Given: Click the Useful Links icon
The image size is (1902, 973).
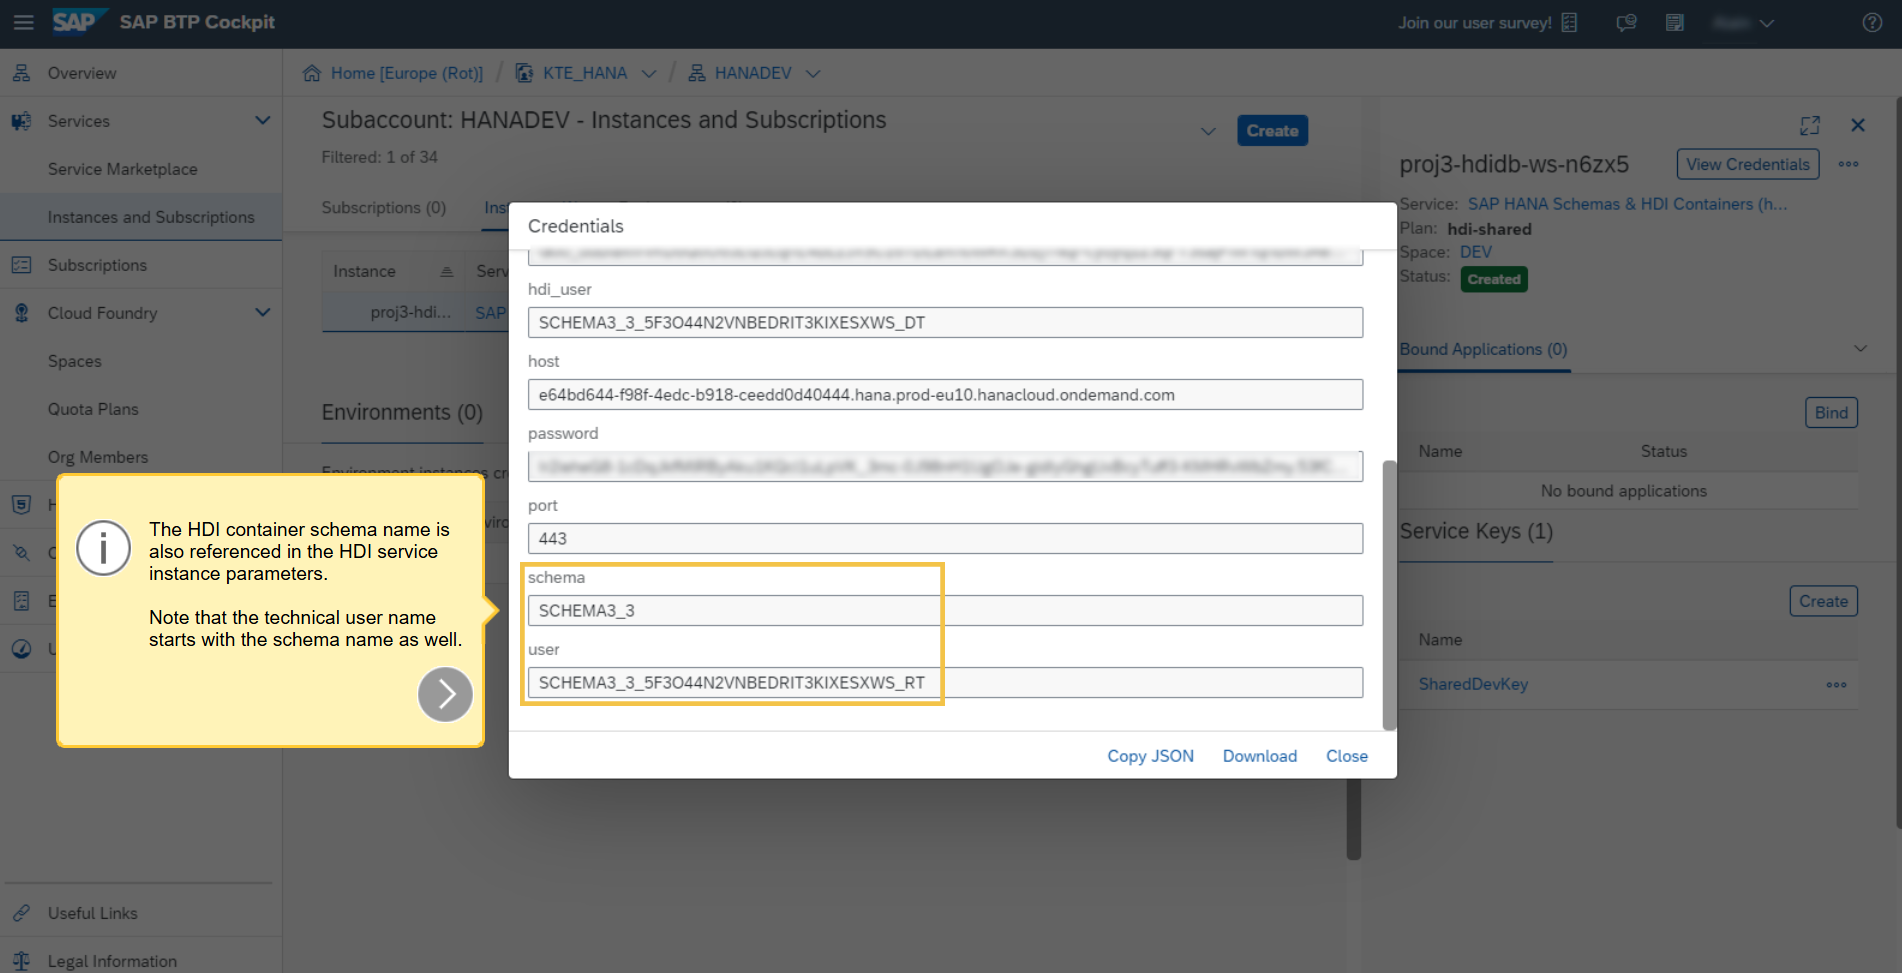Looking at the screenshot, I should click(21, 913).
